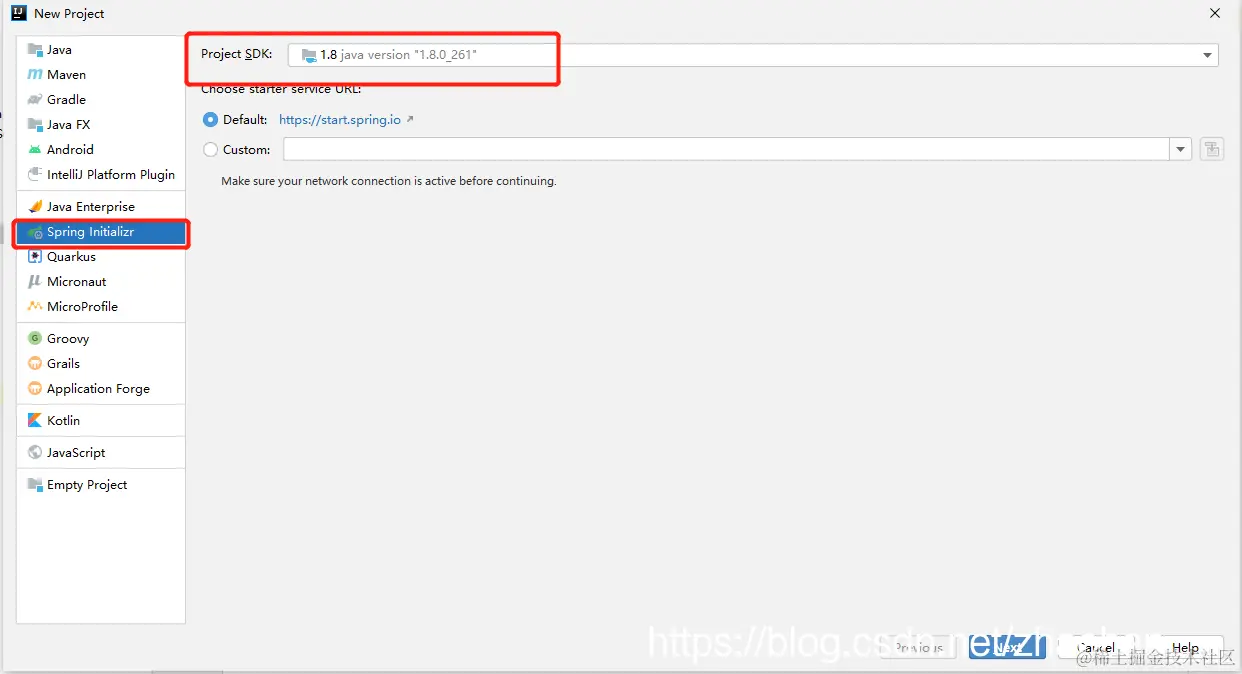Choose the JavaScript project category
Viewport: 1242px width, 674px height.
click(101, 453)
